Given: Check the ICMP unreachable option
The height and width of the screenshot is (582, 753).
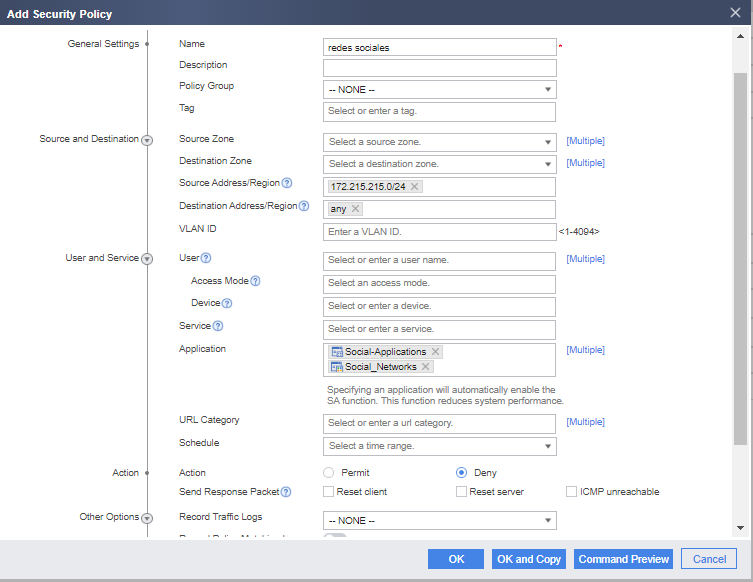Looking at the screenshot, I should (571, 492).
